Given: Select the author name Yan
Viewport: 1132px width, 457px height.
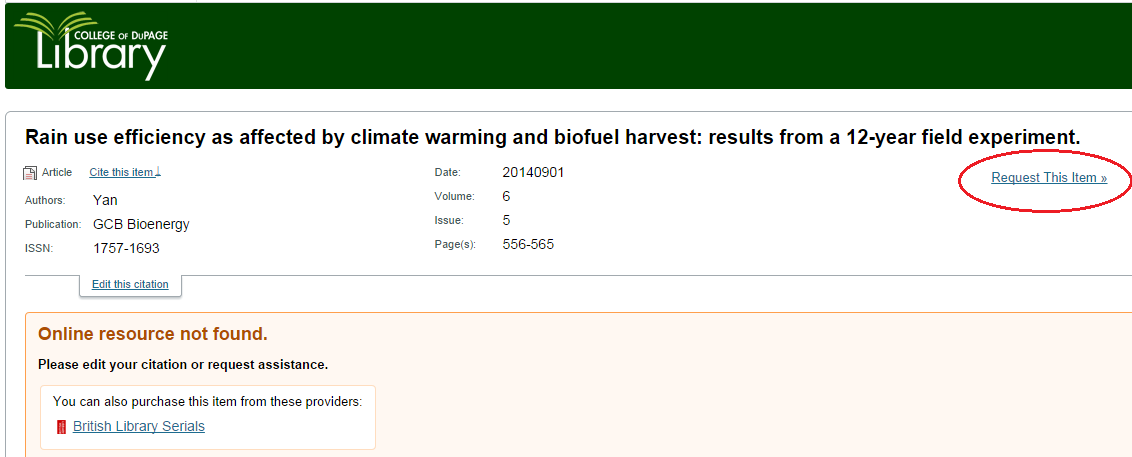Looking at the screenshot, I should (105, 200).
